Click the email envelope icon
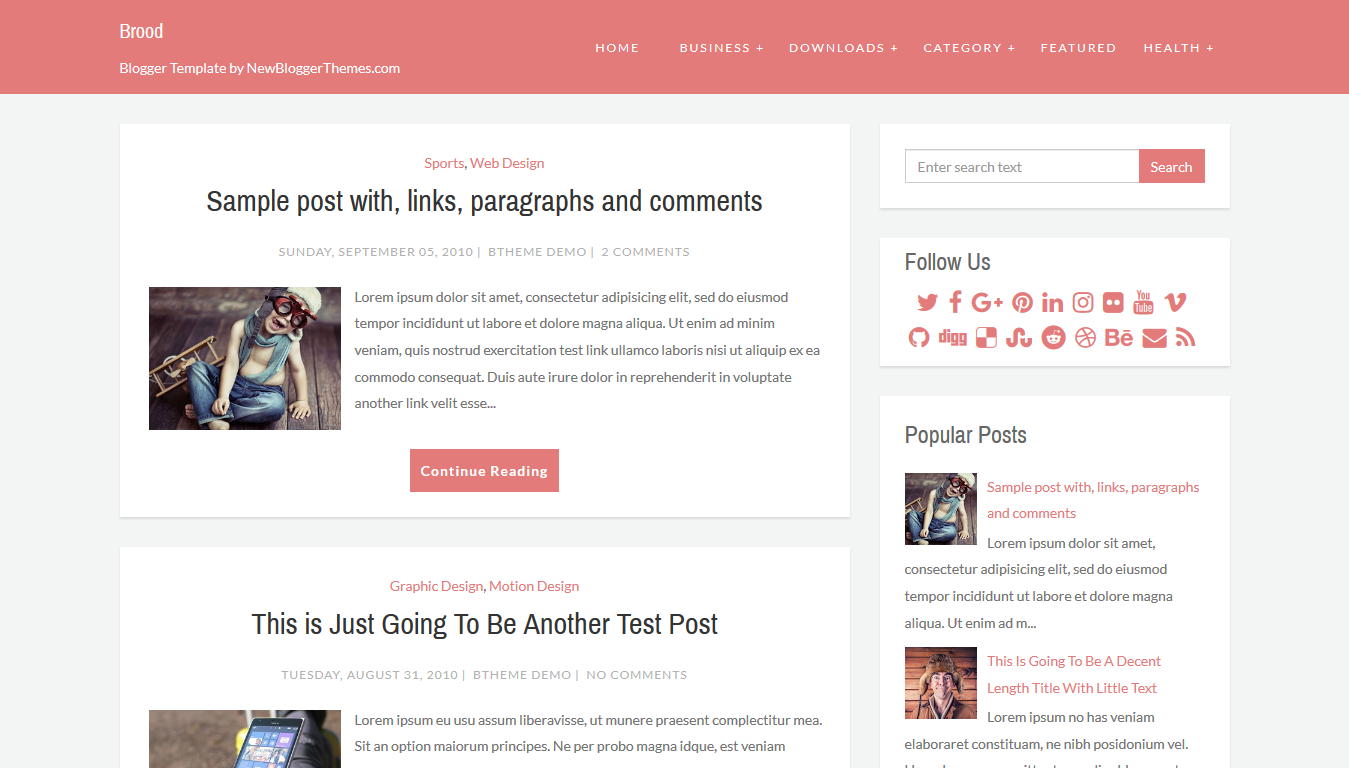 click(x=1154, y=338)
